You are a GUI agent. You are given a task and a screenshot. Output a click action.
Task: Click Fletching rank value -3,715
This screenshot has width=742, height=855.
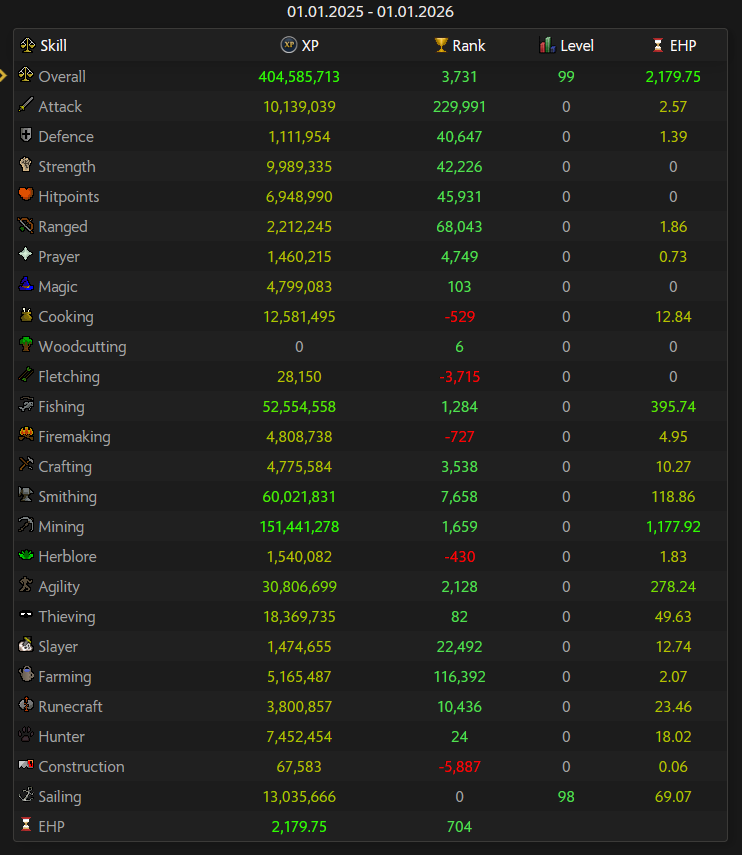click(x=460, y=377)
